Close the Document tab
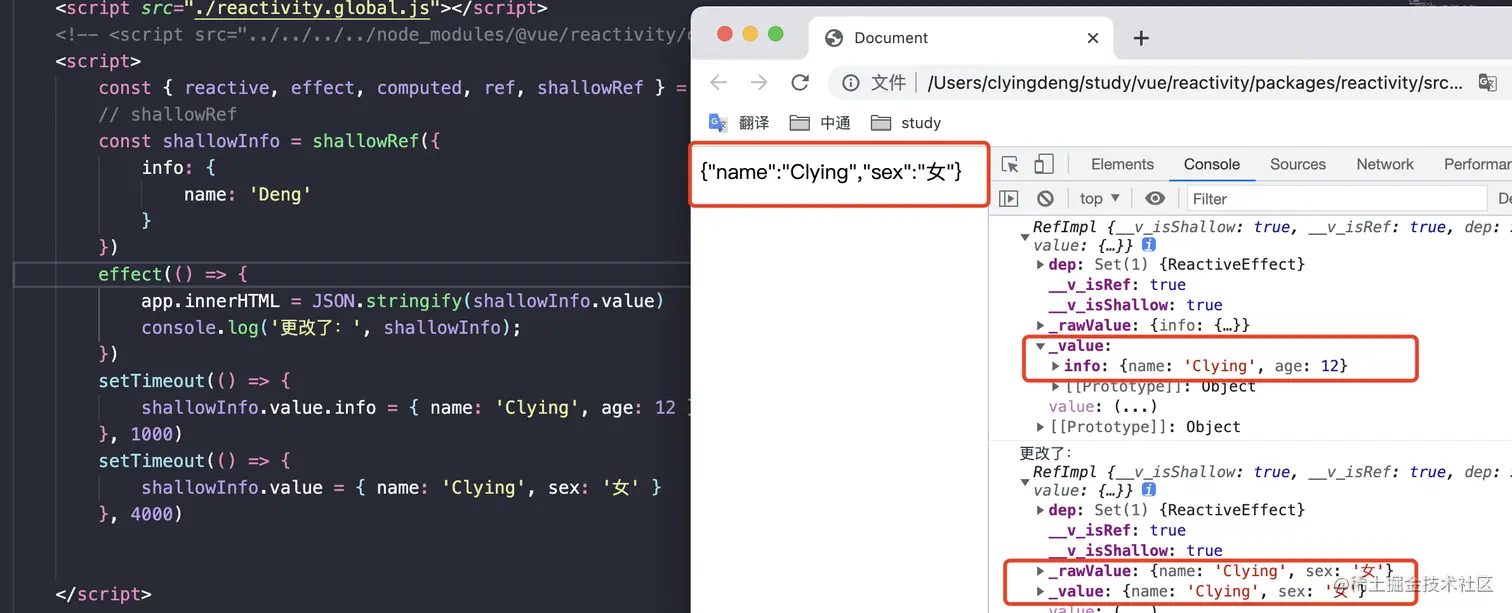1512x613 pixels. (x=1093, y=38)
